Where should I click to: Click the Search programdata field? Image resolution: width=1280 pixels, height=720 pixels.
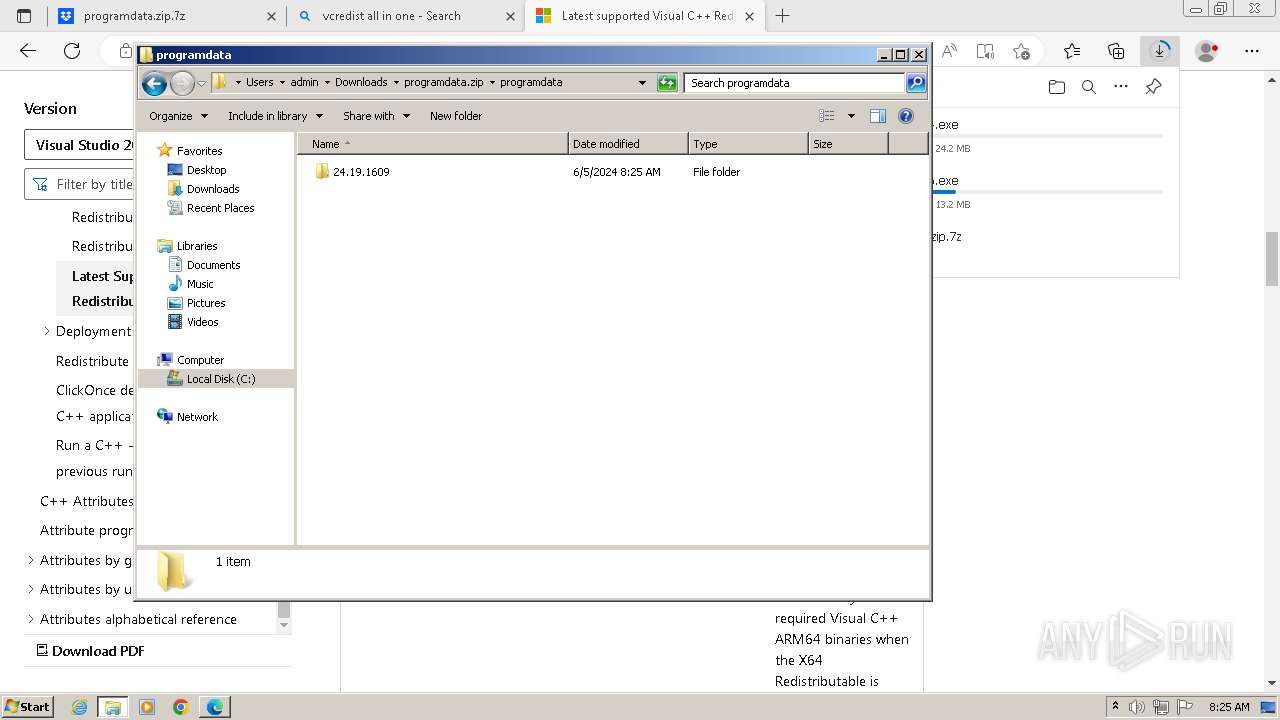pos(795,83)
